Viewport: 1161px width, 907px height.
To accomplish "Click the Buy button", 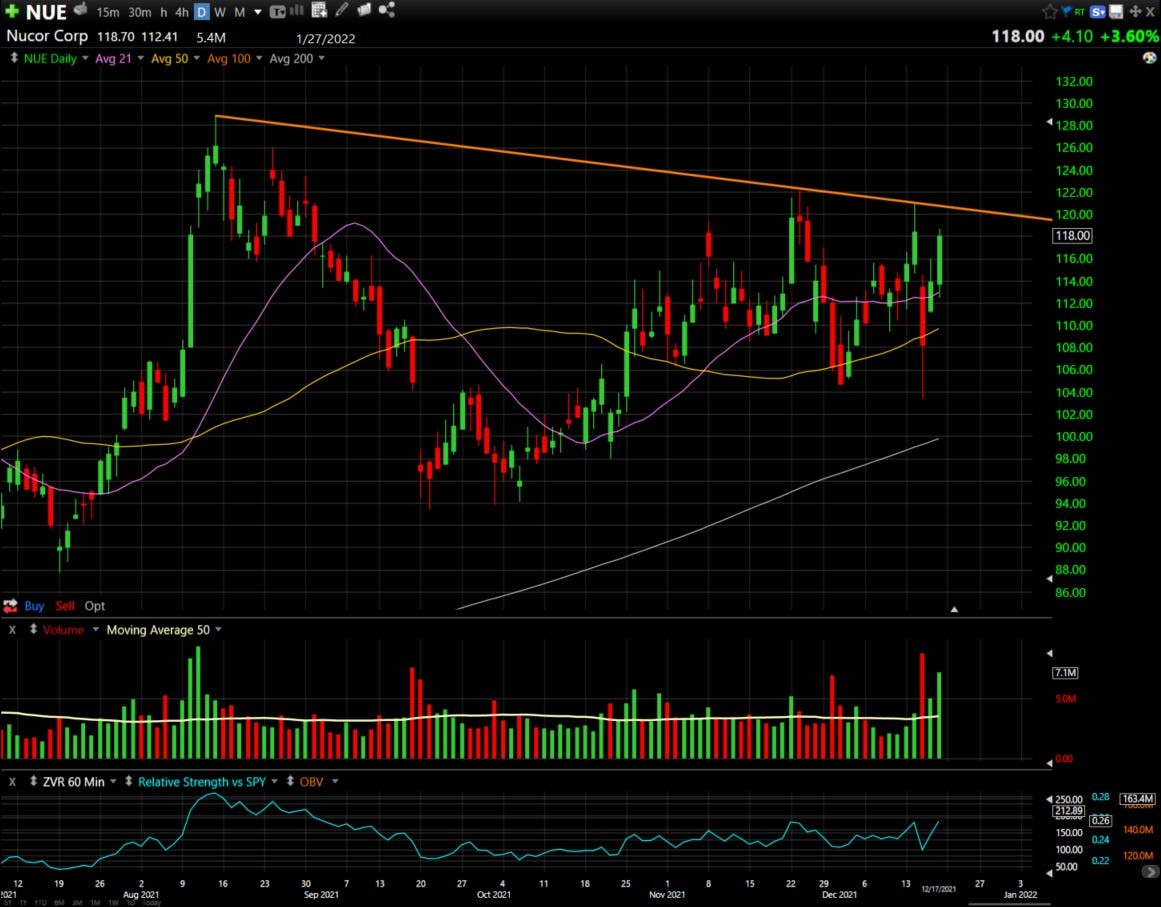I will pyautogui.click(x=34, y=606).
